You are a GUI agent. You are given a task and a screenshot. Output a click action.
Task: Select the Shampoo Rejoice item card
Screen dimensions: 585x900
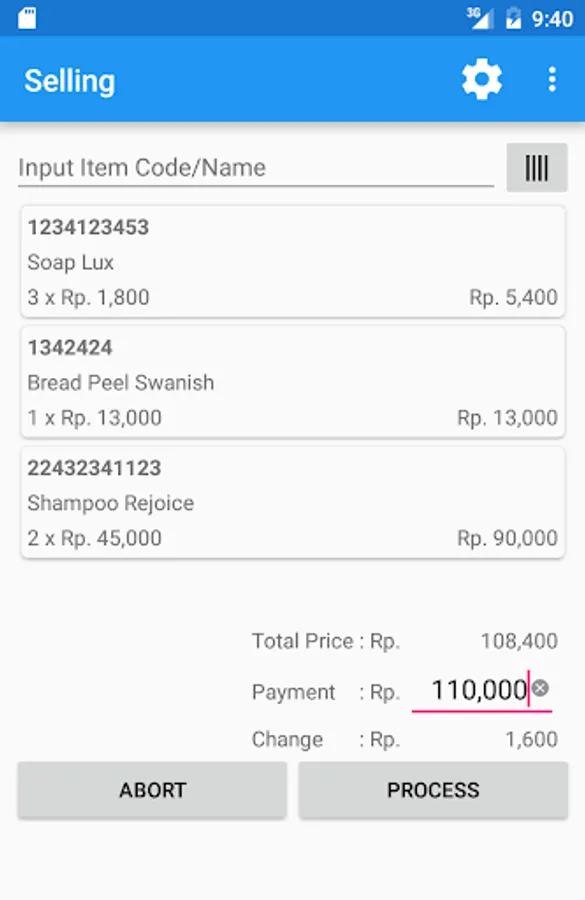click(x=292, y=502)
